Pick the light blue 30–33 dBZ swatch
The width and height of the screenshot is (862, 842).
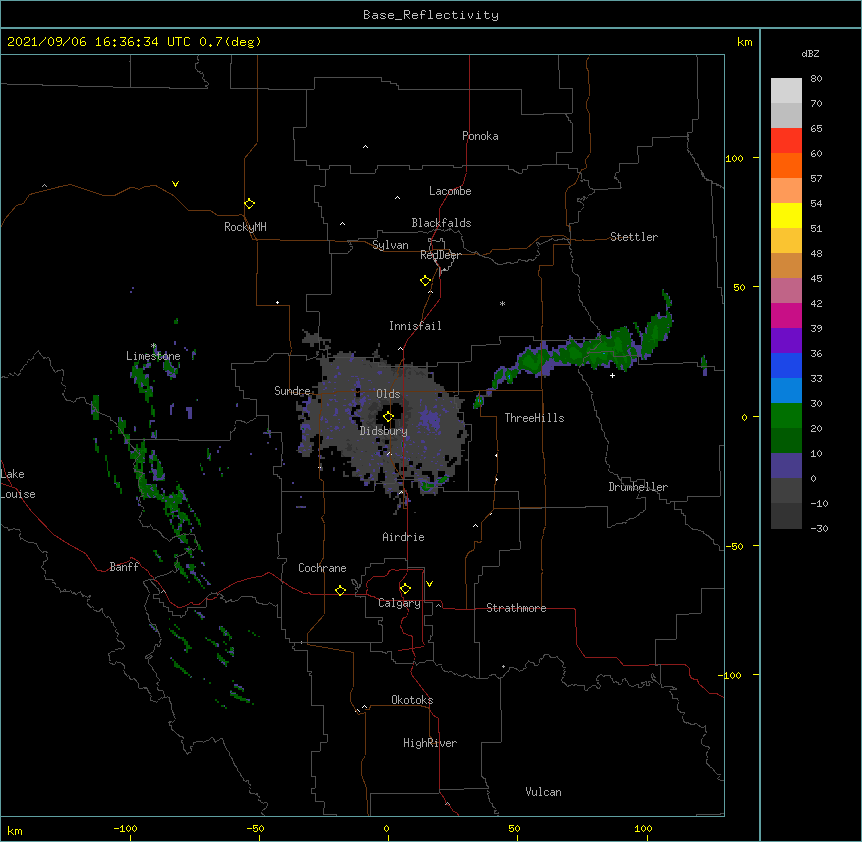pyautogui.click(x=786, y=391)
